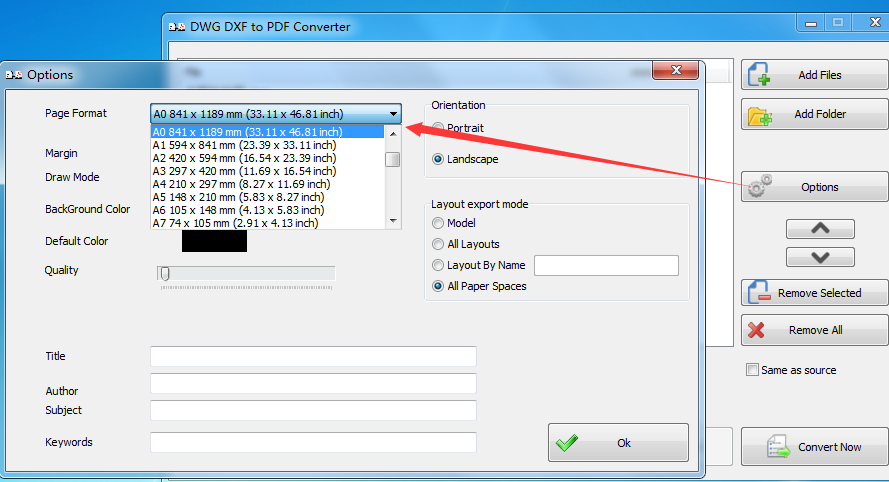Select Portrait orientation

438,128
